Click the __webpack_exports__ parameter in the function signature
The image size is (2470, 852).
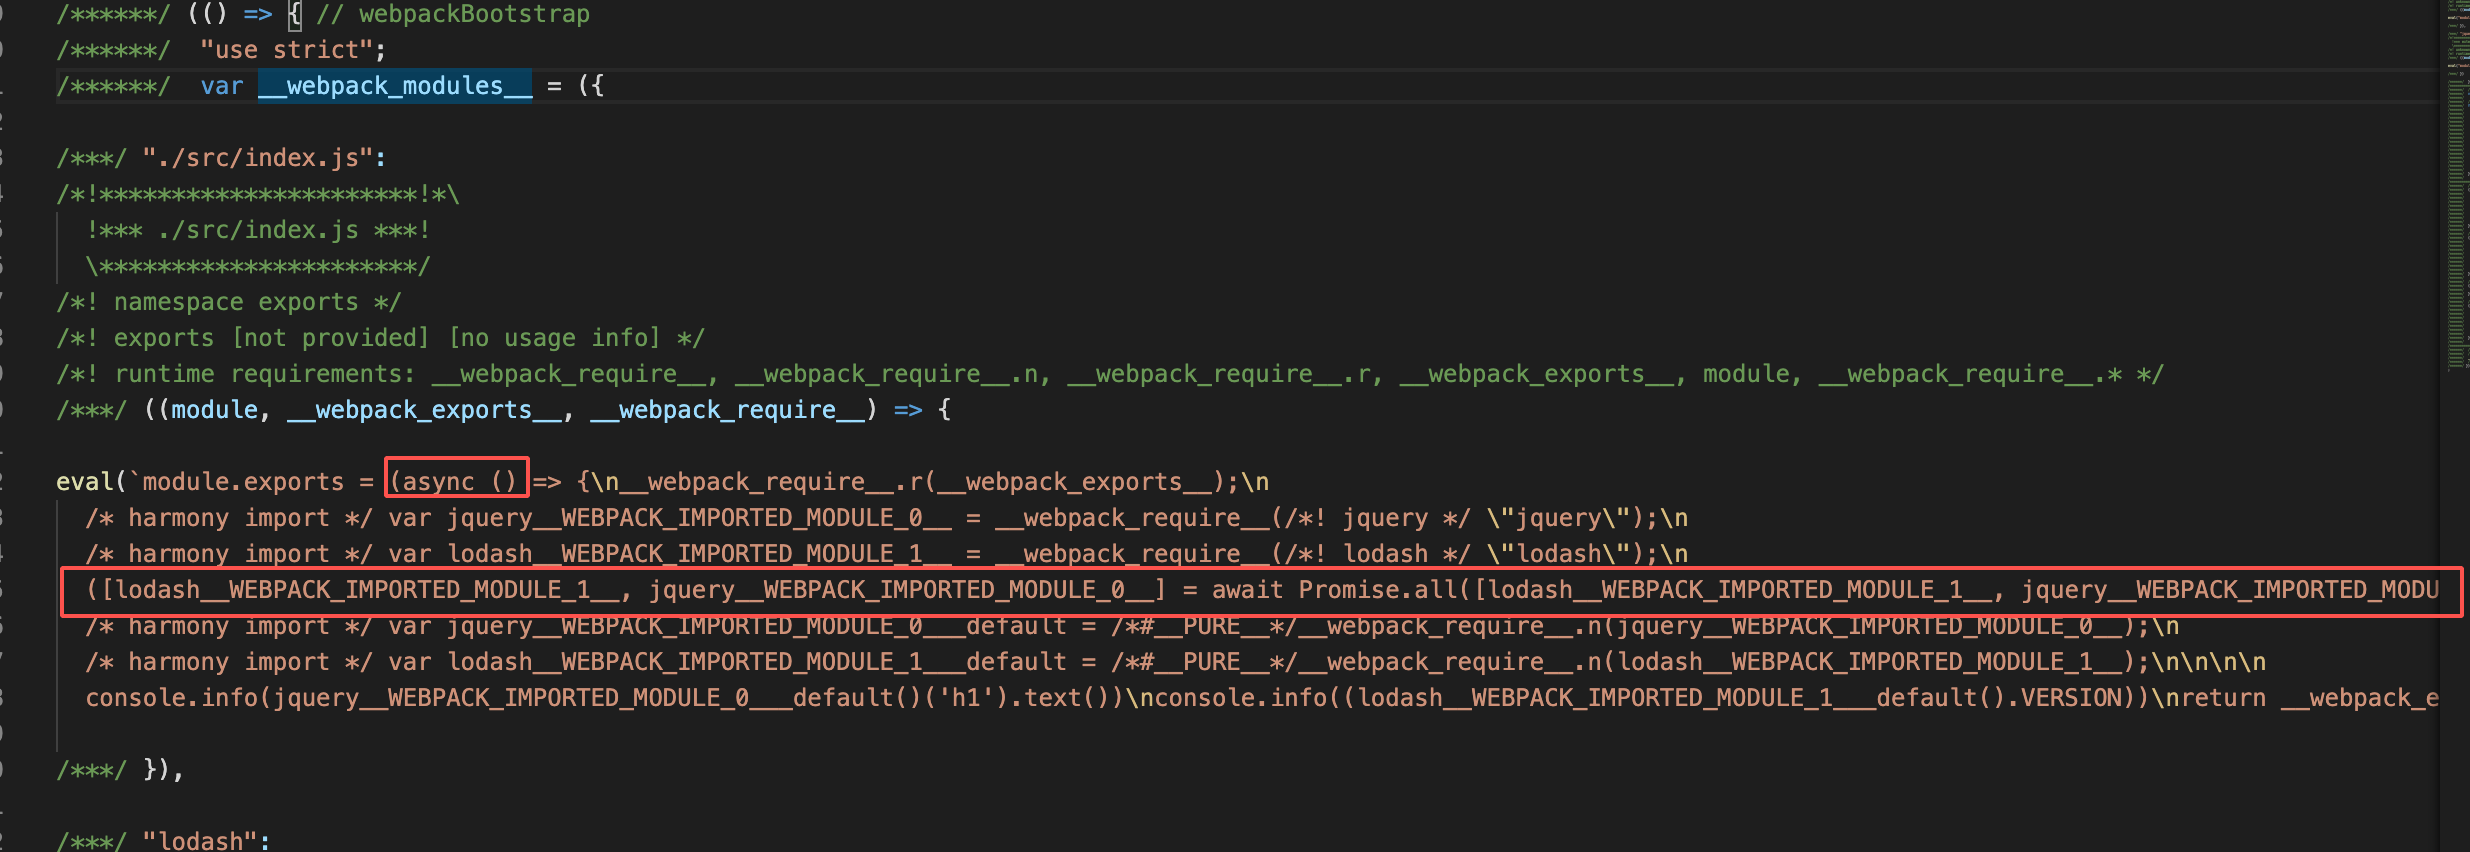424,410
